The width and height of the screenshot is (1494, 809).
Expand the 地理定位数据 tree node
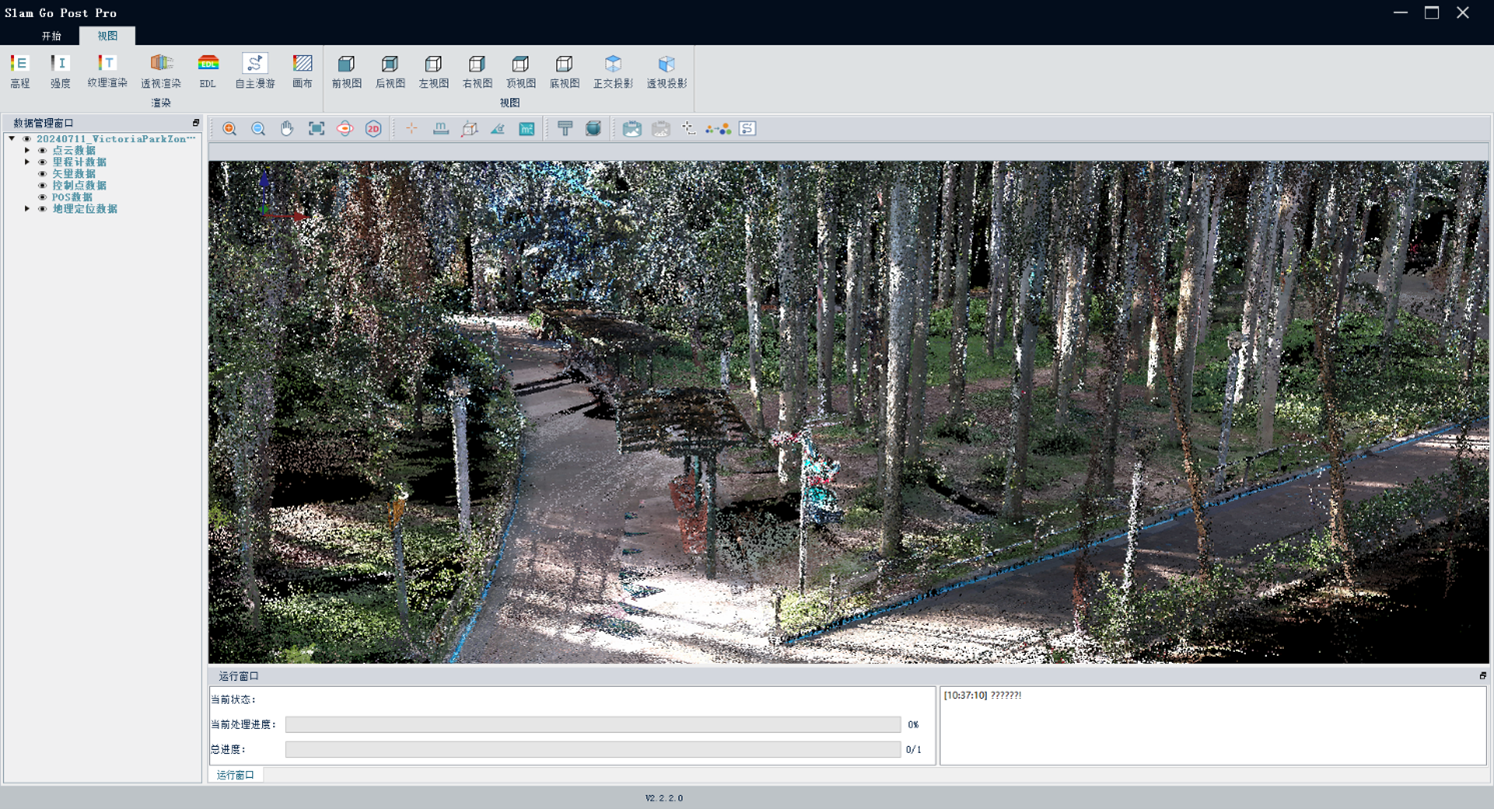[x=27, y=209]
